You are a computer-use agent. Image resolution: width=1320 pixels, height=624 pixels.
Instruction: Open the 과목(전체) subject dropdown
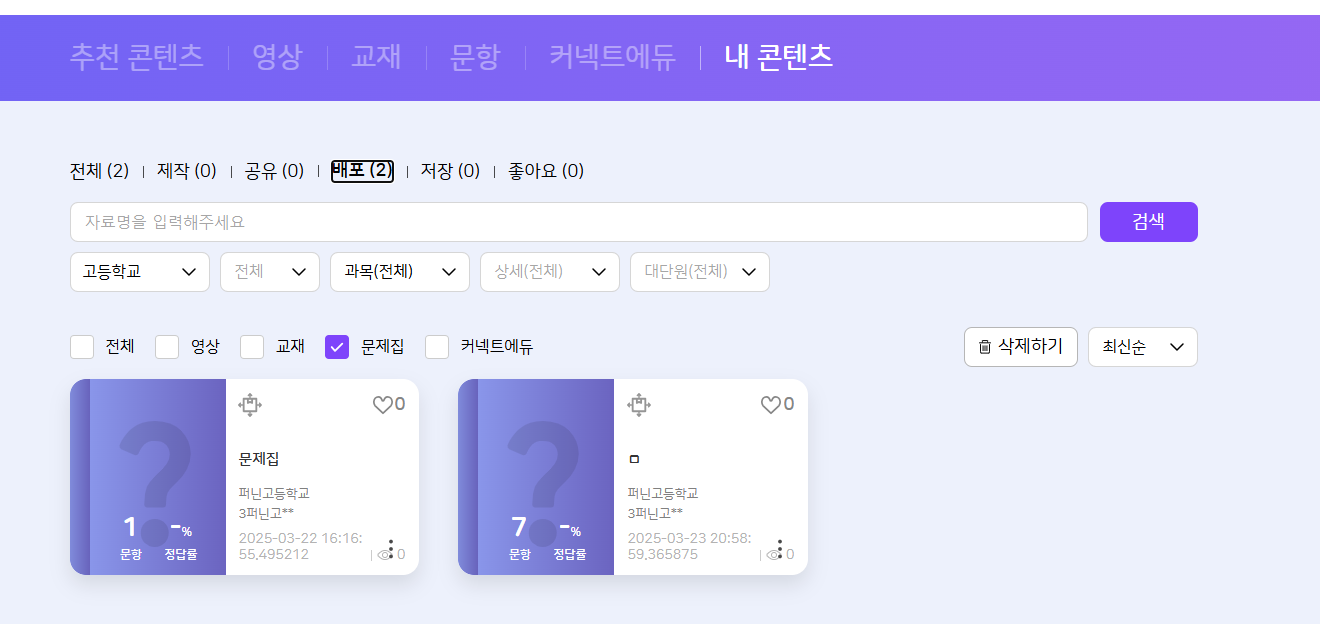400,272
